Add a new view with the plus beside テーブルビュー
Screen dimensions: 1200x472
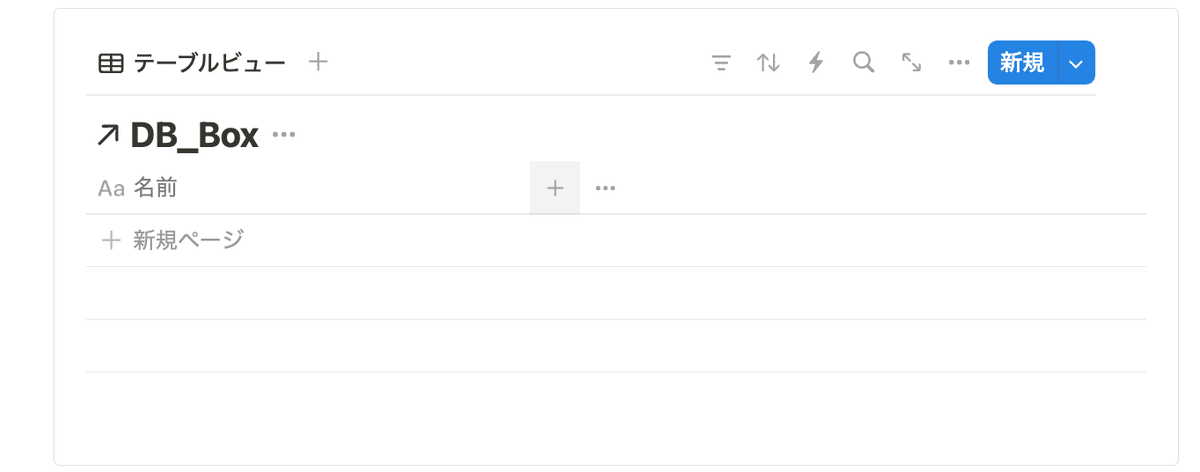coord(318,62)
